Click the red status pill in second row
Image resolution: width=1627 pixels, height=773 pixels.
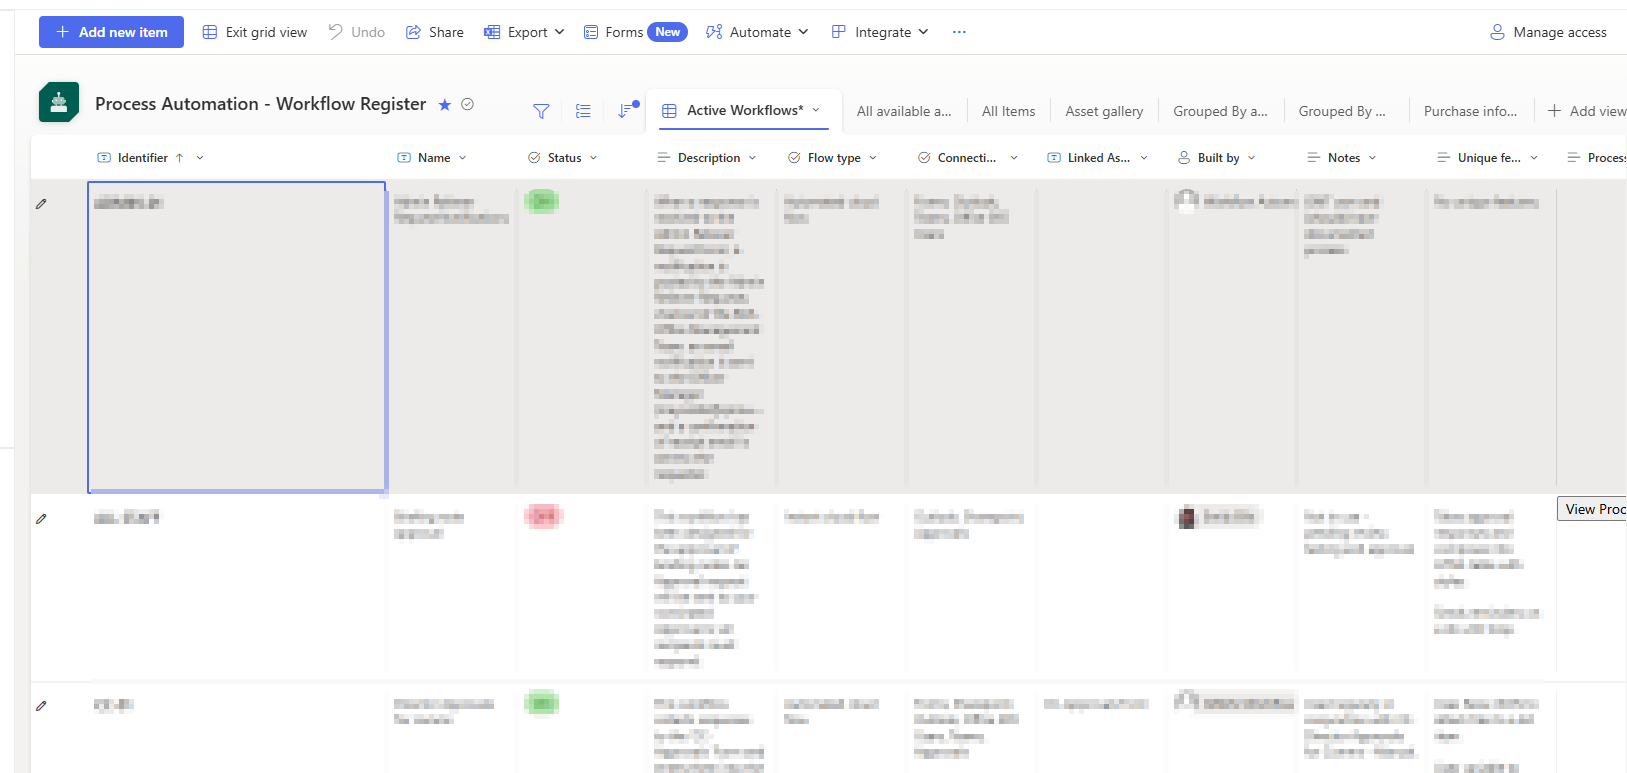543,516
